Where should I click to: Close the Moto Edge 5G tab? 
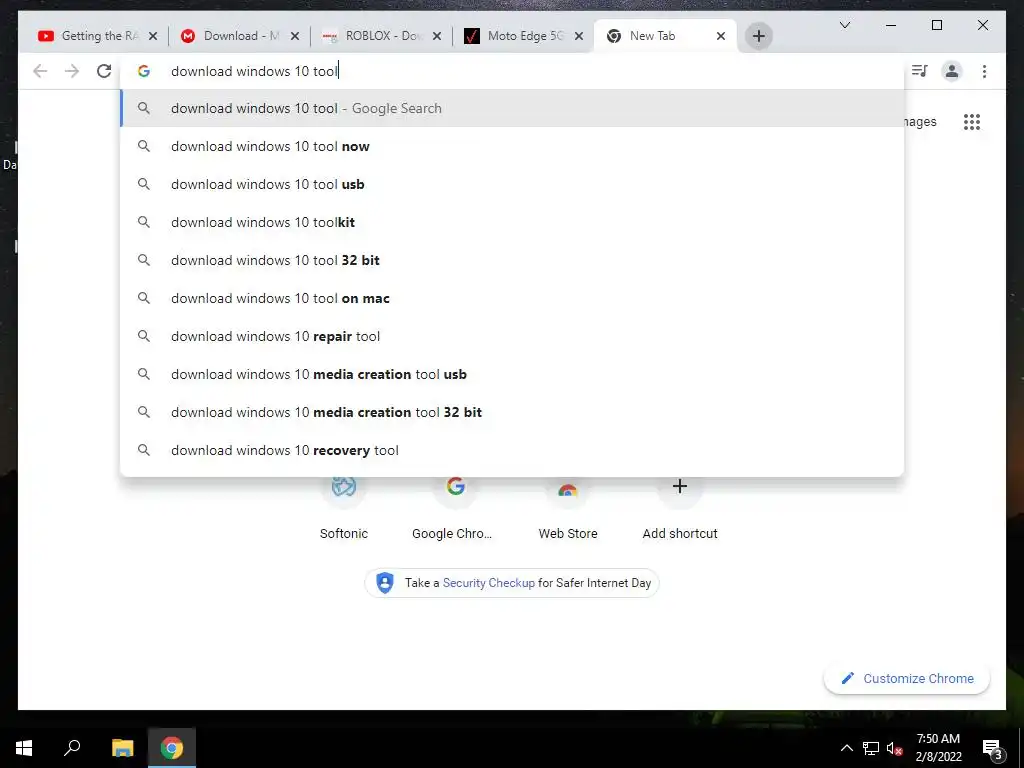pos(579,37)
